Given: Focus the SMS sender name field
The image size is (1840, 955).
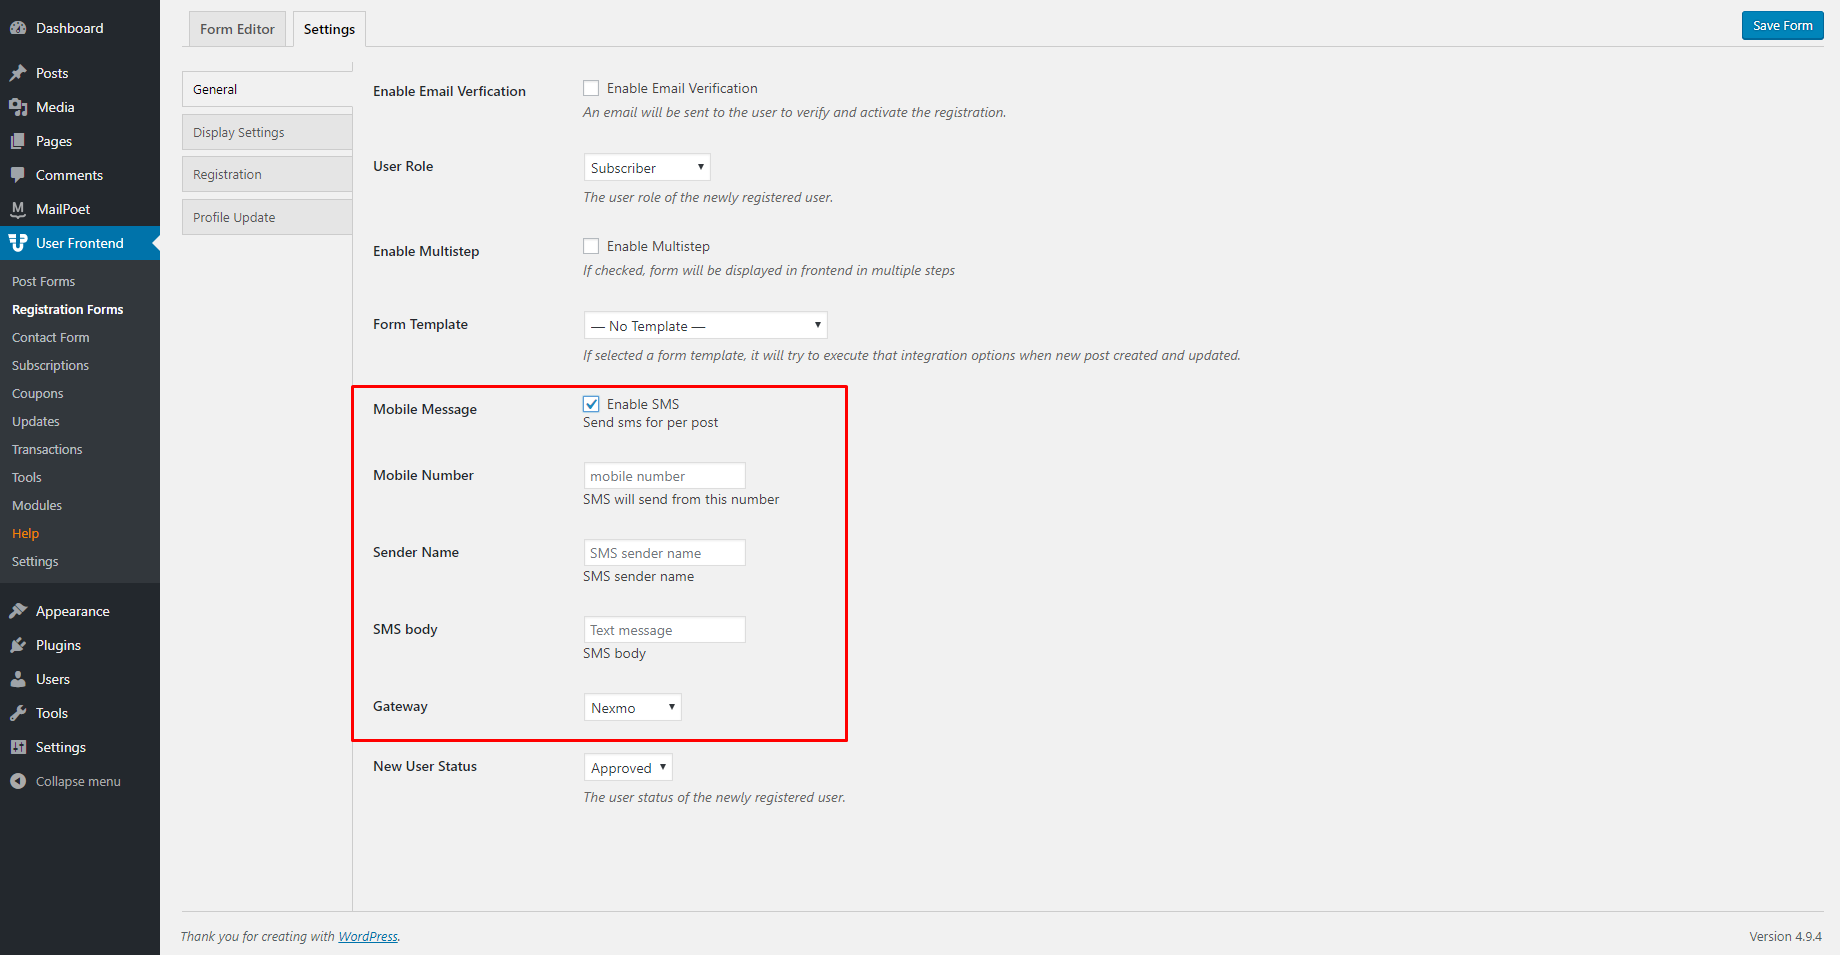Looking at the screenshot, I should click(664, 553).
